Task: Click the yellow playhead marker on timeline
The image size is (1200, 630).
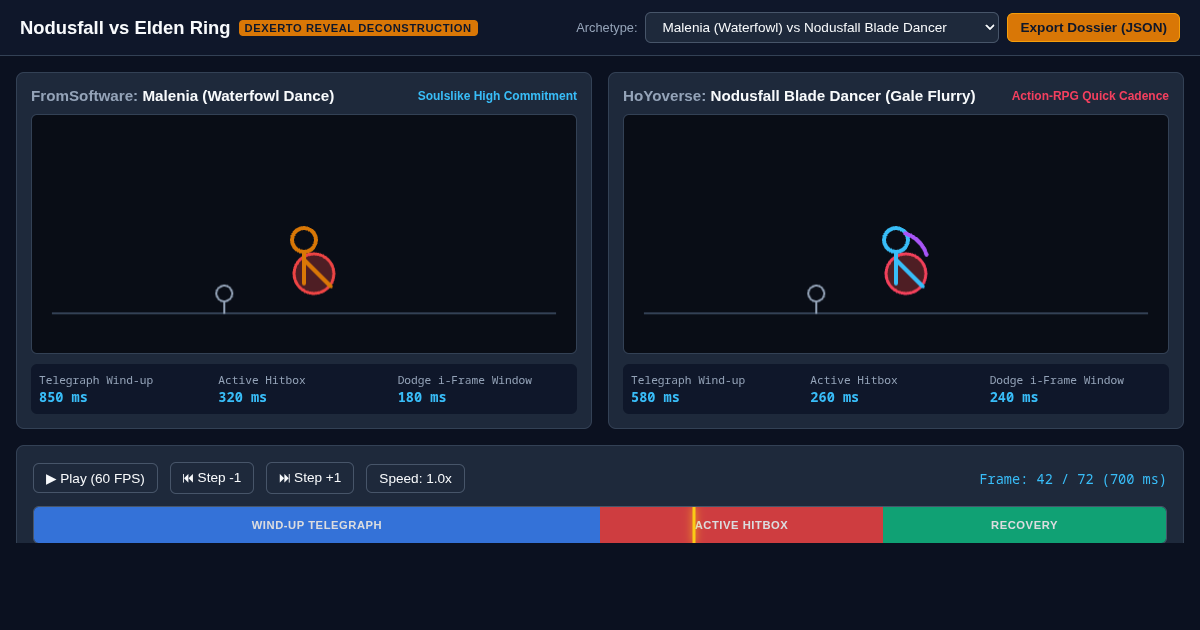Action: pos(694,525)
